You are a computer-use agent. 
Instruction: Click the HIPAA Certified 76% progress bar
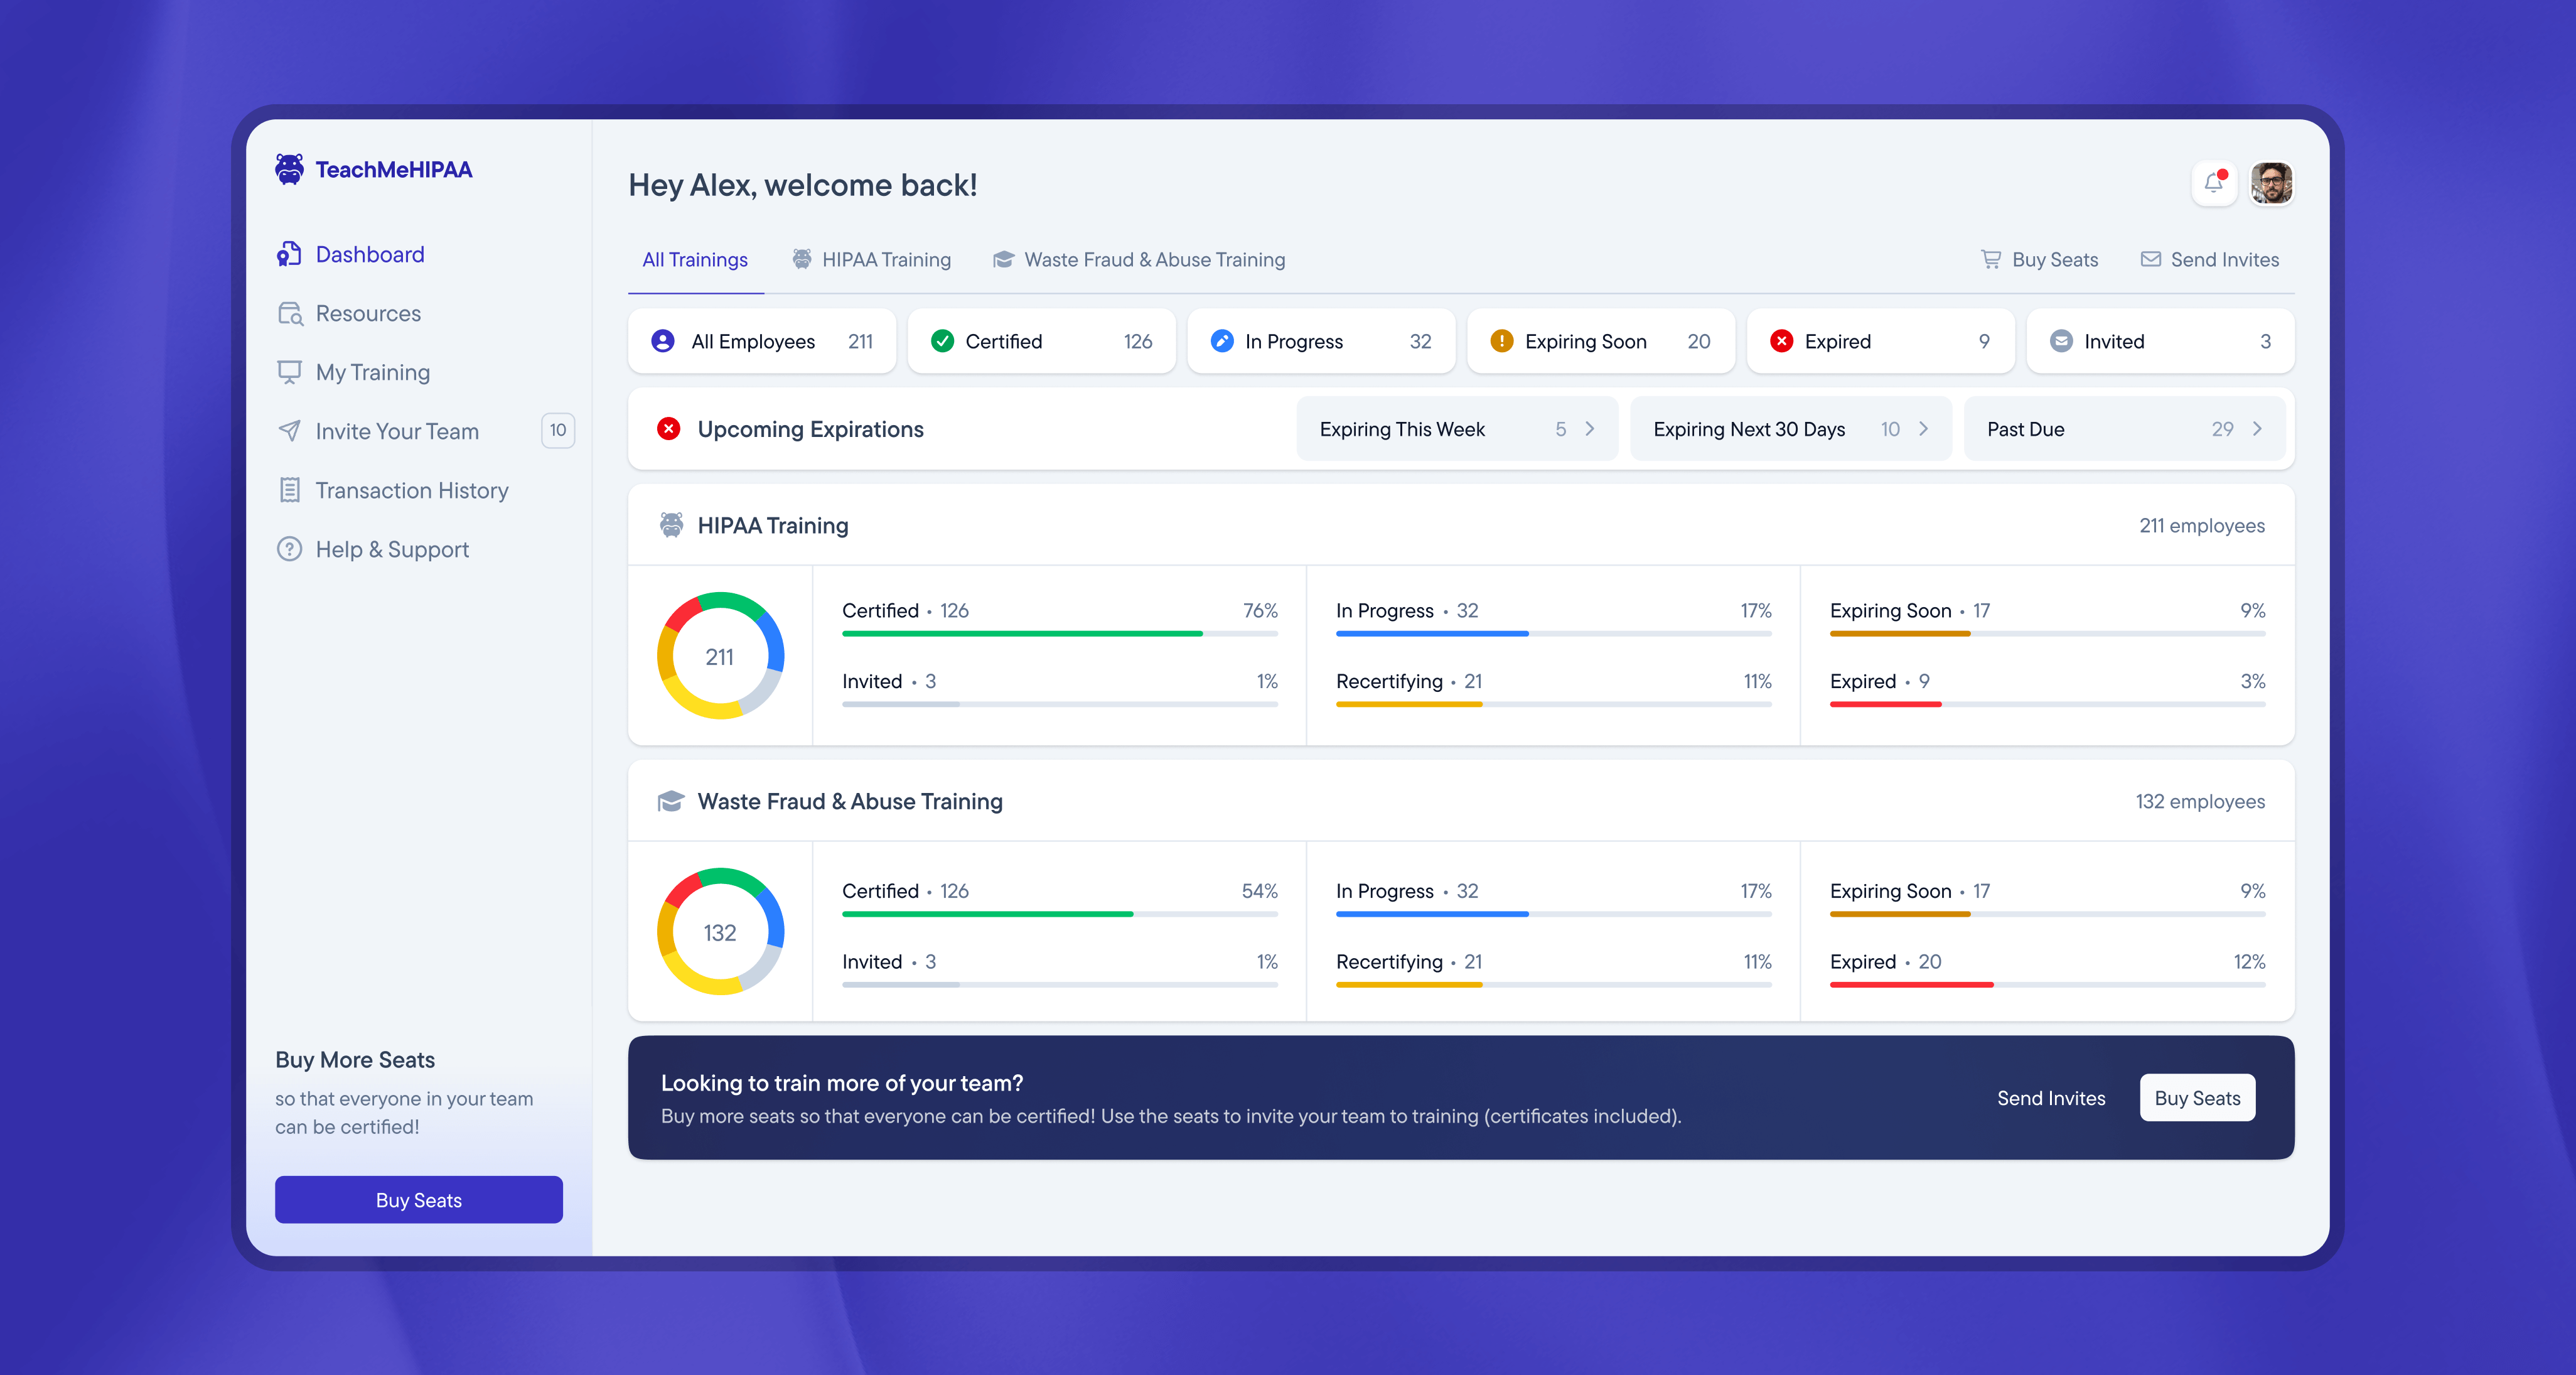point(1060,634)
